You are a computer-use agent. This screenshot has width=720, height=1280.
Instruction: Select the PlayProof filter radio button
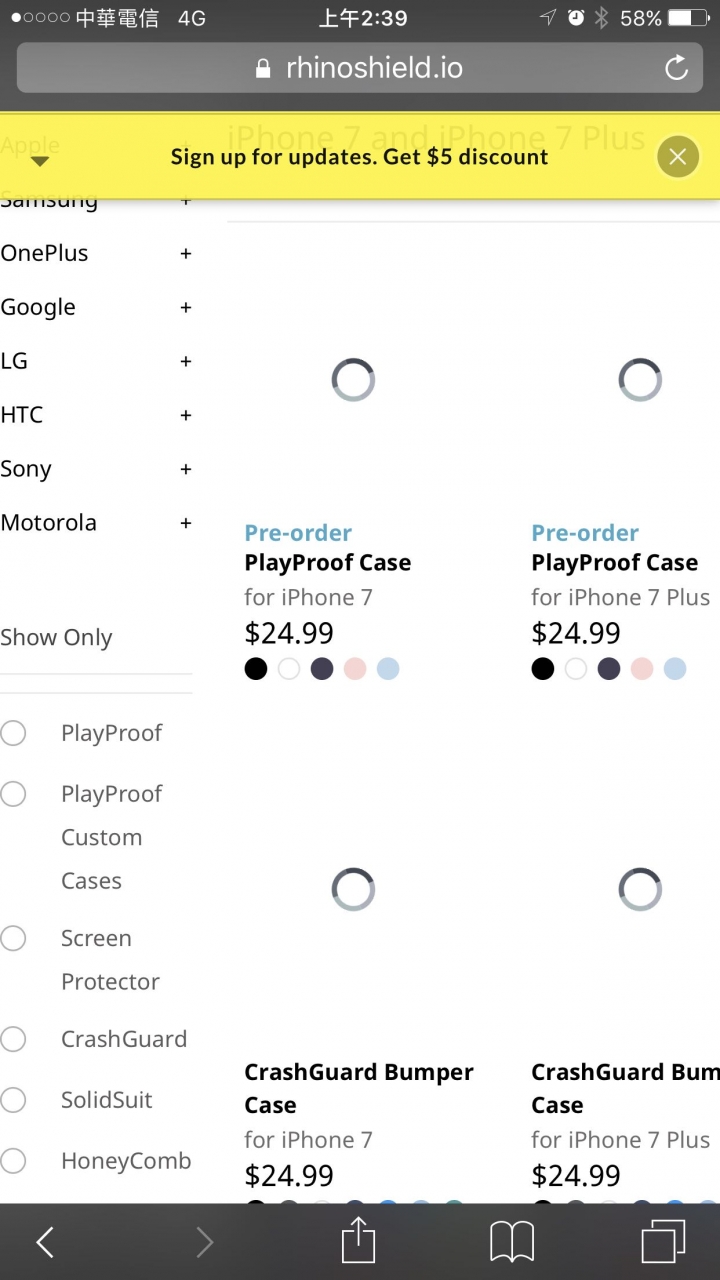point(13,733)
